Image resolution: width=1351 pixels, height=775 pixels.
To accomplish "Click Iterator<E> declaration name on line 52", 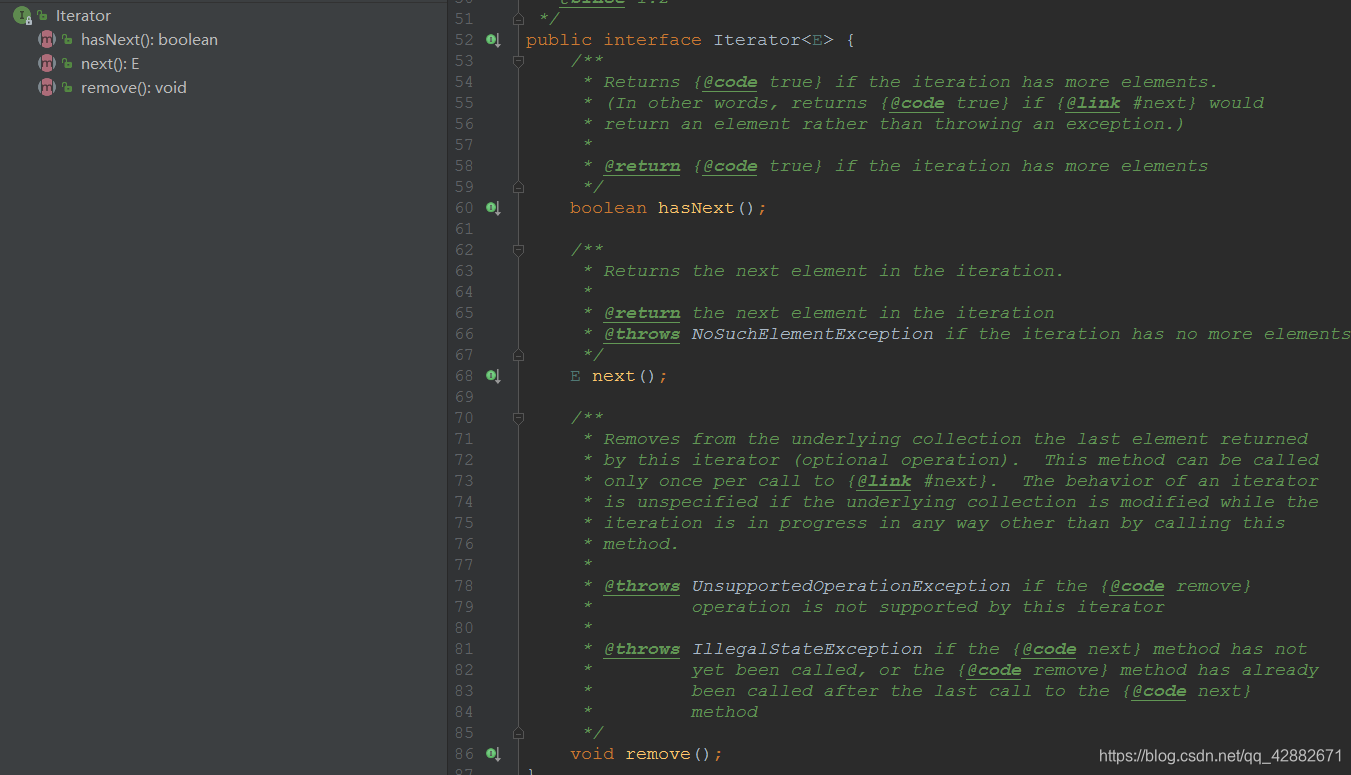I will [773, 40].
